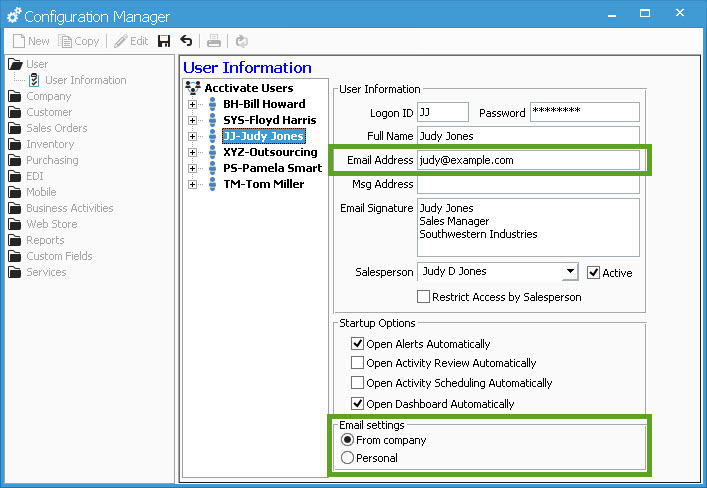
Task: Click the Edit toolbar button
Action: (x=131, y=41)
